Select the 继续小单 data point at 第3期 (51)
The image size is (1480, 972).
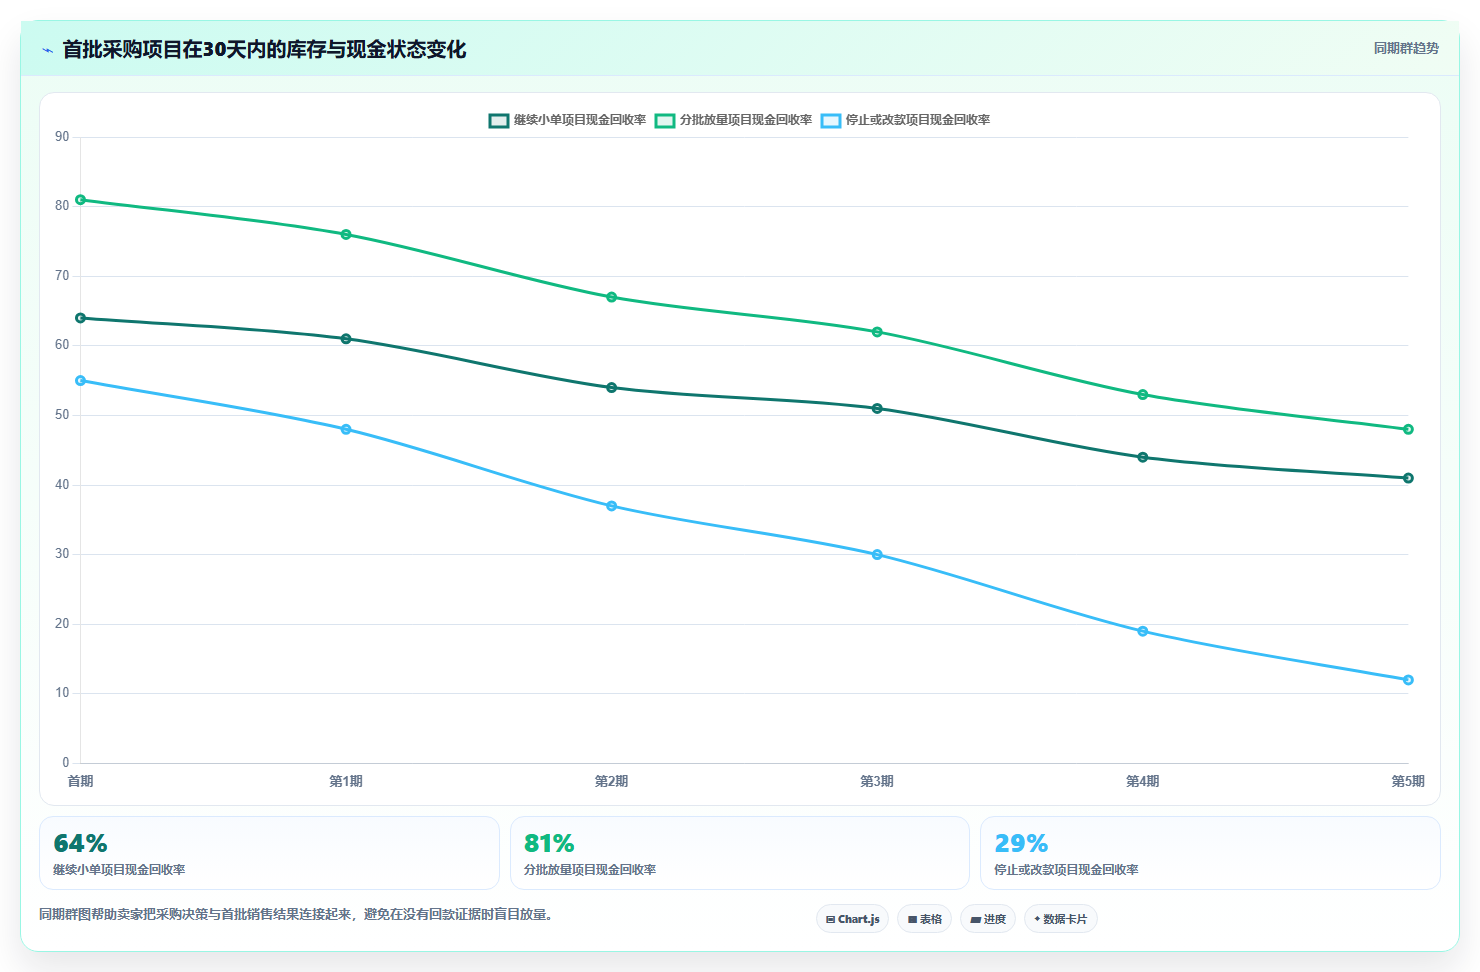point(877,408)
